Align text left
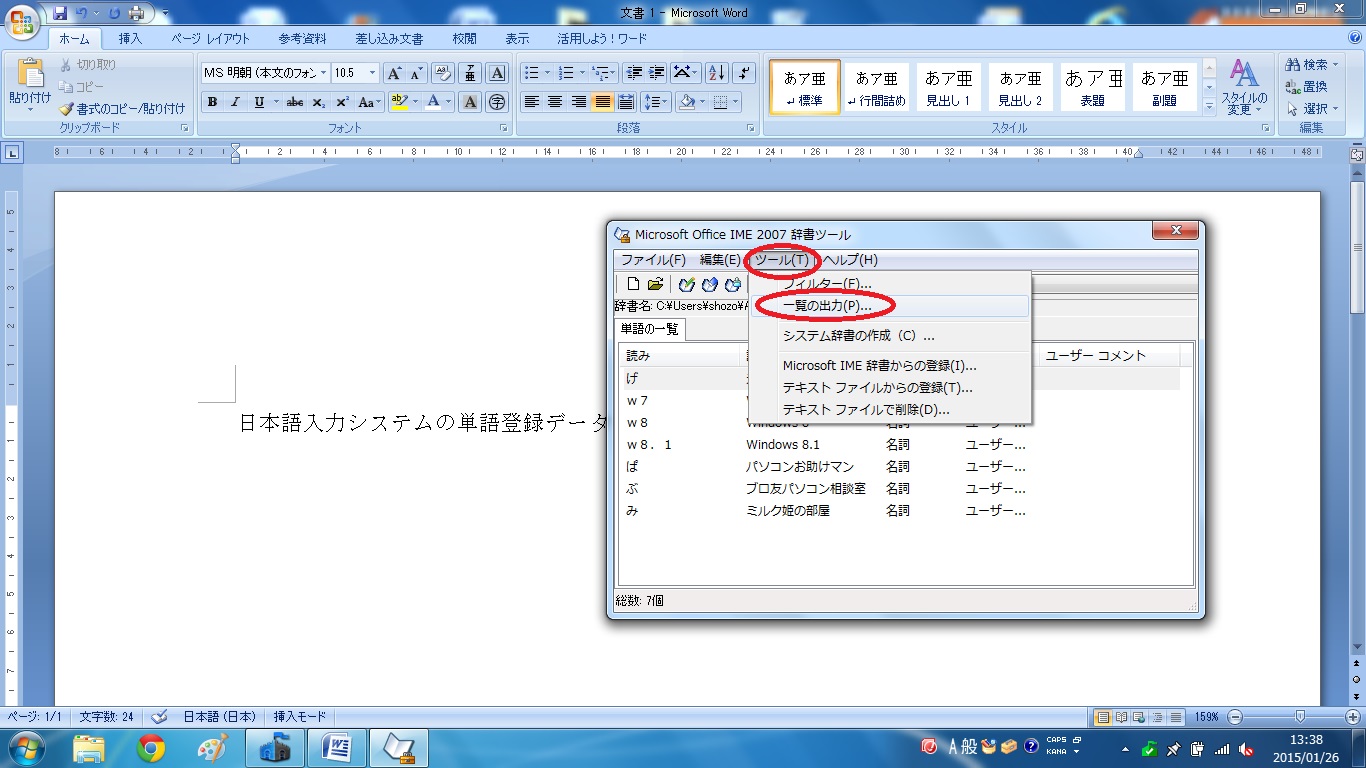 point(532,102)
